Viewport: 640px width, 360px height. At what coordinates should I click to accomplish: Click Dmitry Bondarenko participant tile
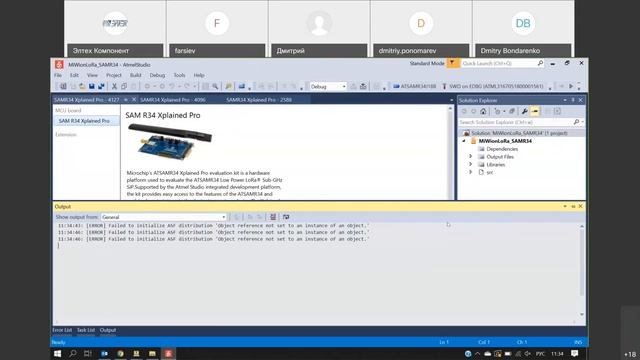[523, 29]
